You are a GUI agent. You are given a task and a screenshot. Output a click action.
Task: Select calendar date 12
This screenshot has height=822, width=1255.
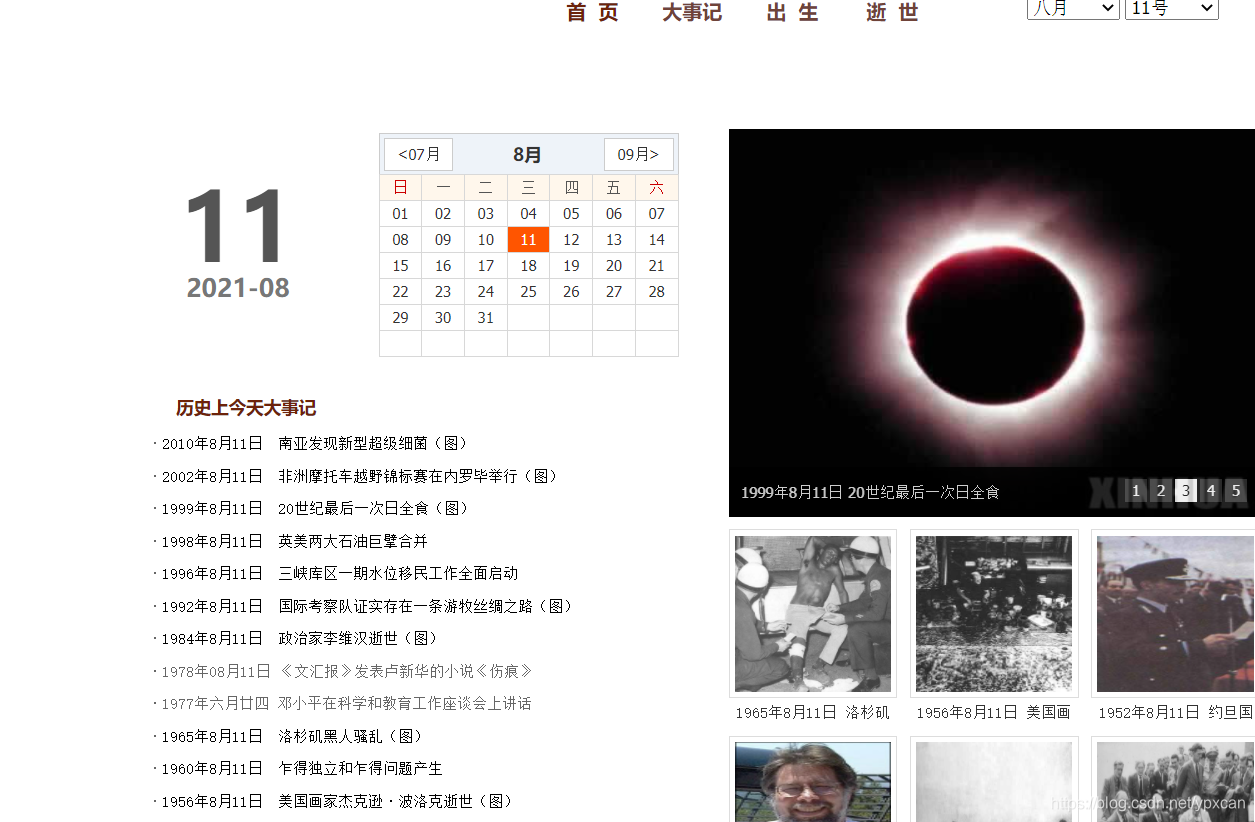(x=571, y=239)
